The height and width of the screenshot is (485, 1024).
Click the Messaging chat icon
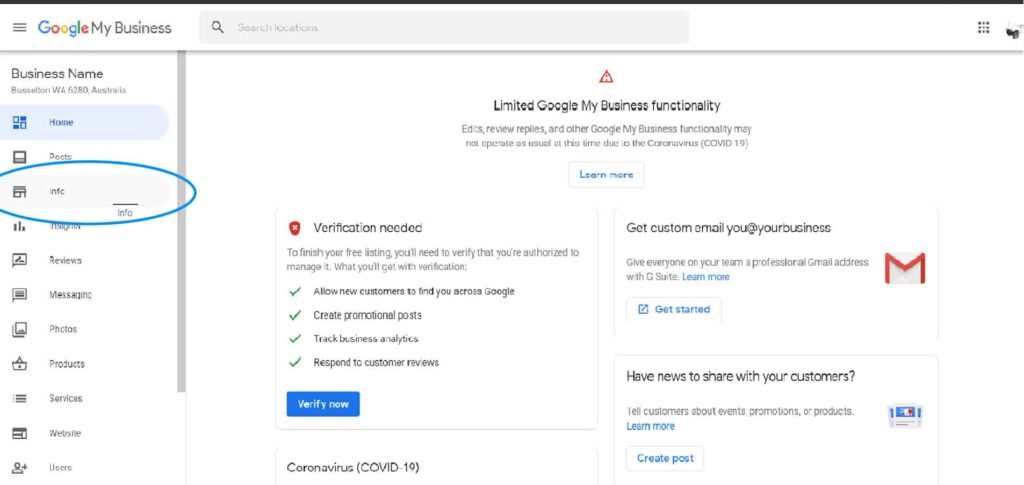coord(20,295)
